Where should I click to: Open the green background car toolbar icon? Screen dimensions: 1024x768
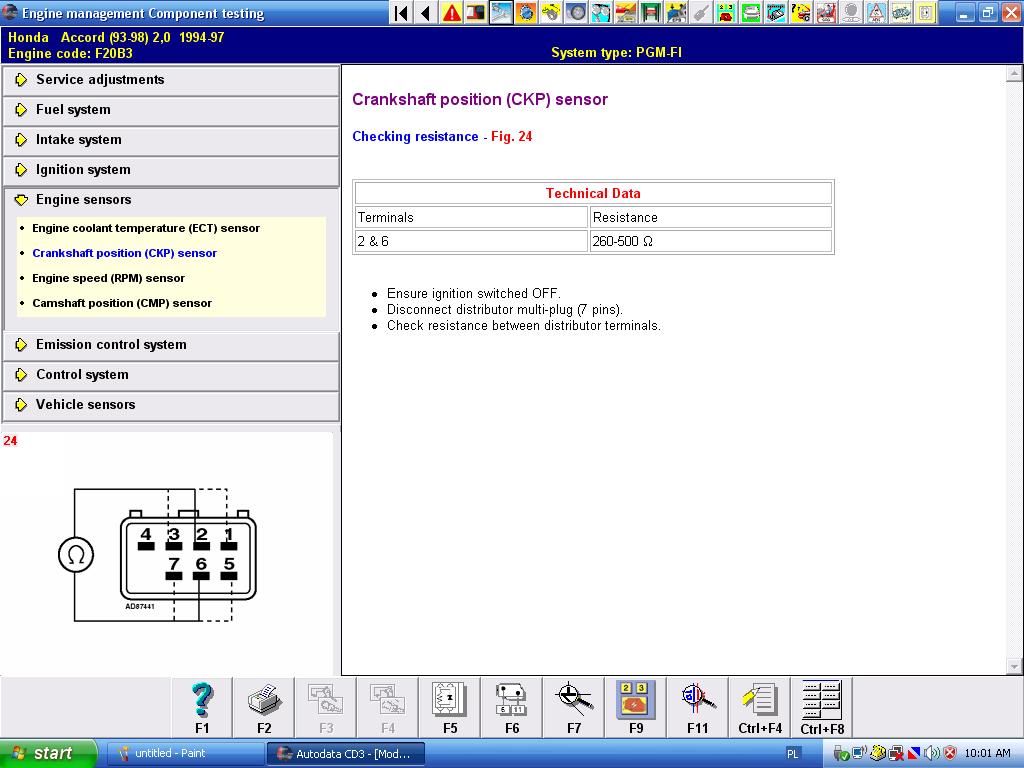pyautogui.click(x=749, y=12)
